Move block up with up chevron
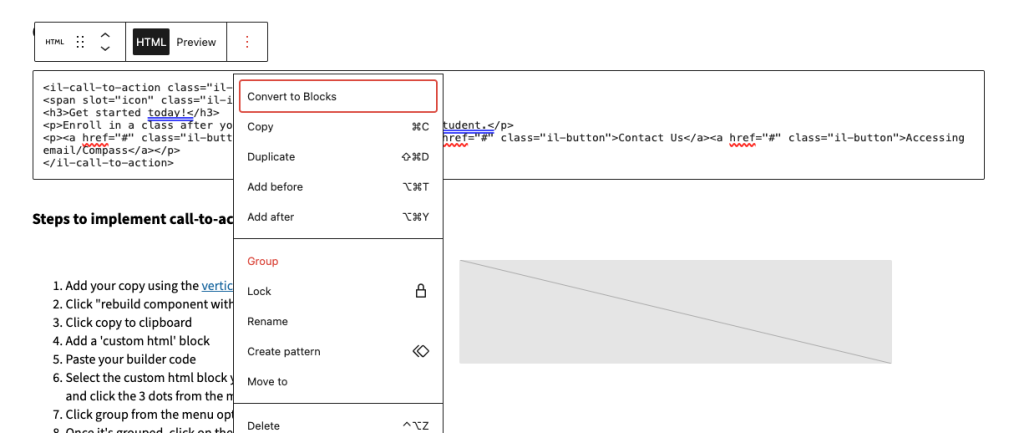 point(105,35)
